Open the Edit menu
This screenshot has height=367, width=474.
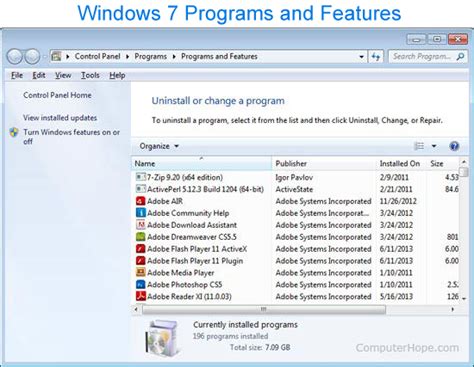(39, 75)
